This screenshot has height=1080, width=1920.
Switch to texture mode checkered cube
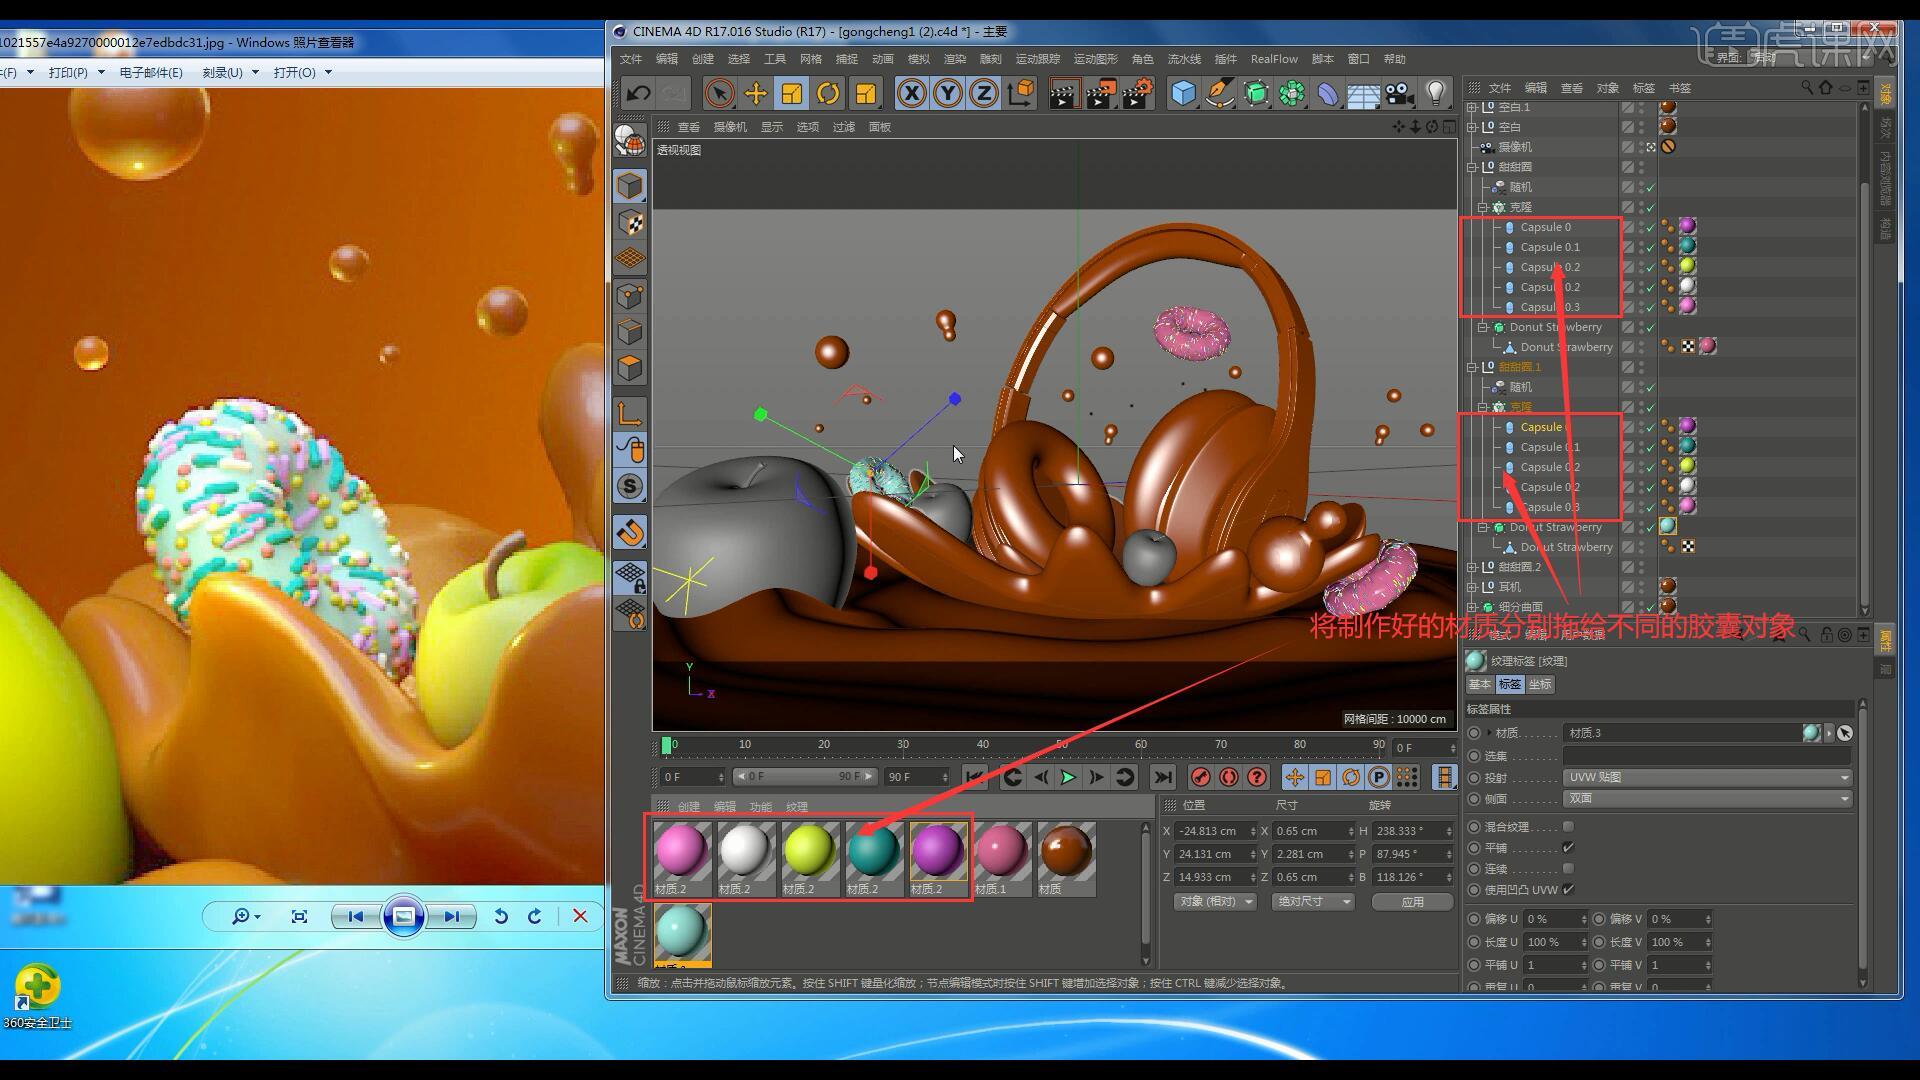point(630,223)
